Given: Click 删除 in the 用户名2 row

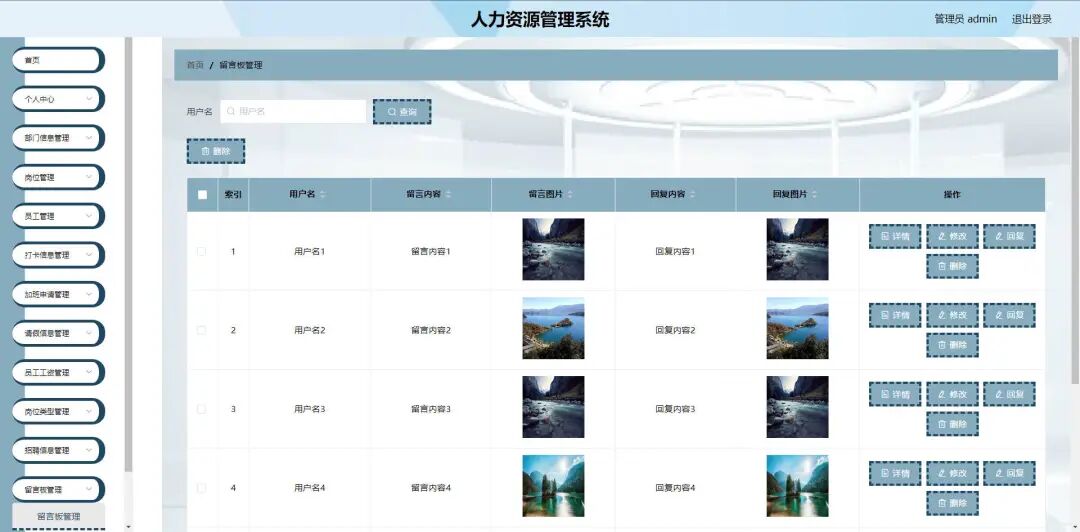Looking at the screenshot, I should click(952, 345).
